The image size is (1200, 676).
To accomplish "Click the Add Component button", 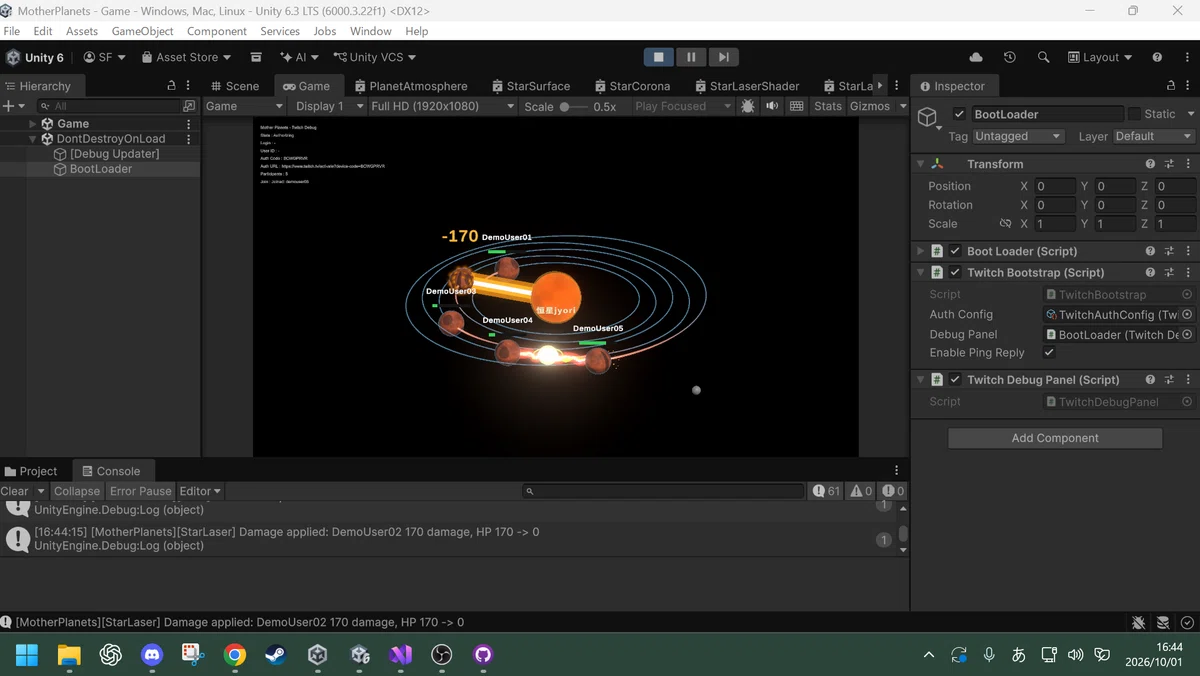I will click(x=1055, y=438).
